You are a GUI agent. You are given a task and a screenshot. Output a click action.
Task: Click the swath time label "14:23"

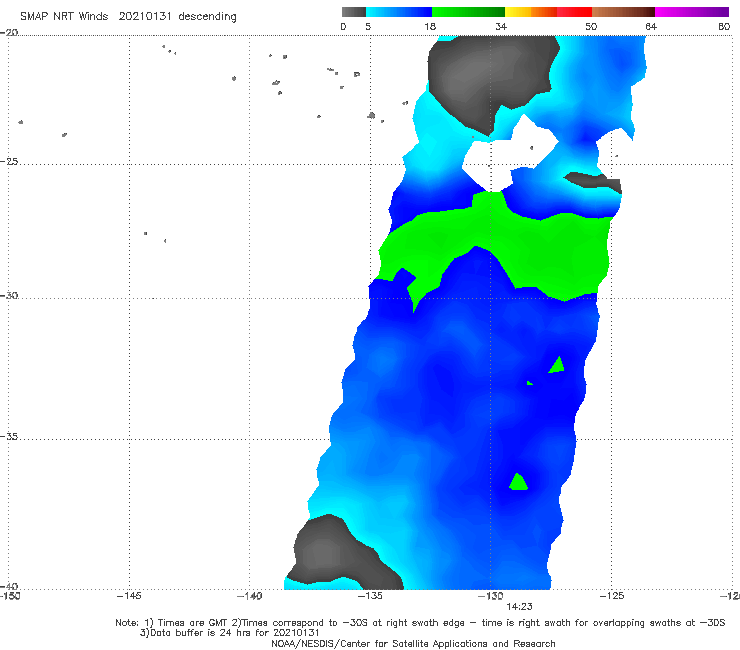[x=519, y=607]
